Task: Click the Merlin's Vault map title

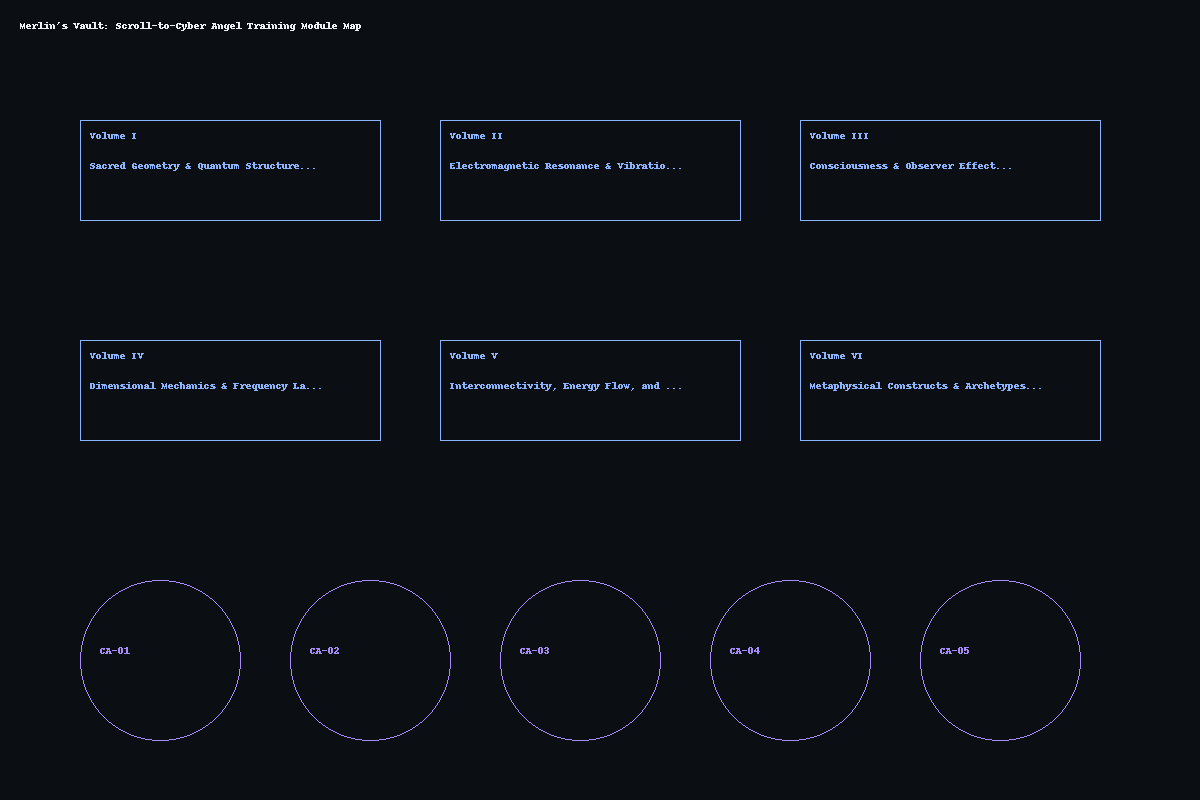Action: [190, 26]
